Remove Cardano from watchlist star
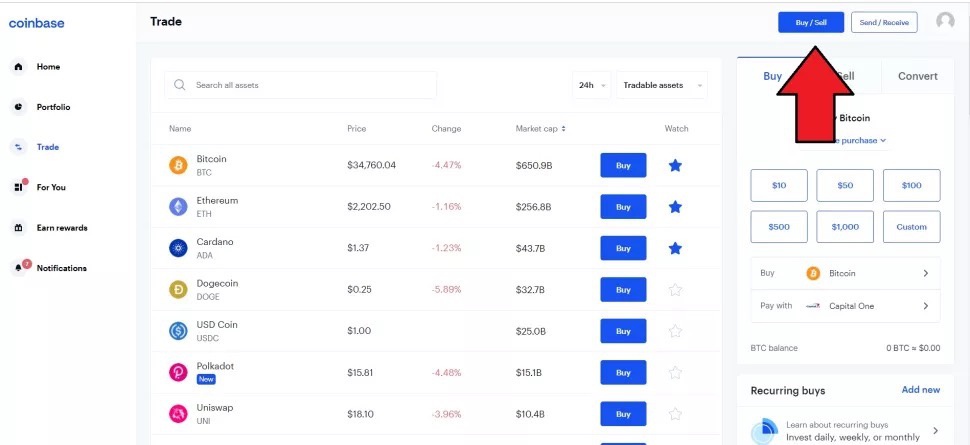Screen dimensions: 970x445 [x=676, y=248]
